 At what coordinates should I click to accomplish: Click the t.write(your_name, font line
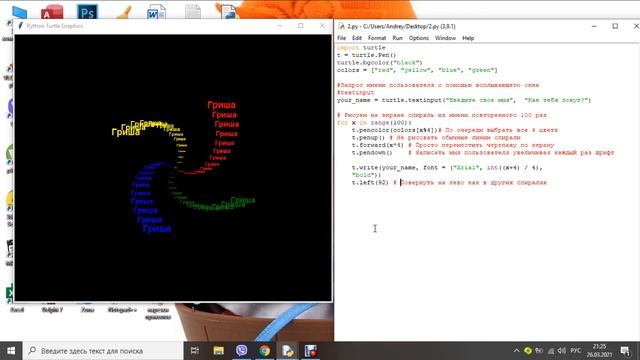point(447,167)
